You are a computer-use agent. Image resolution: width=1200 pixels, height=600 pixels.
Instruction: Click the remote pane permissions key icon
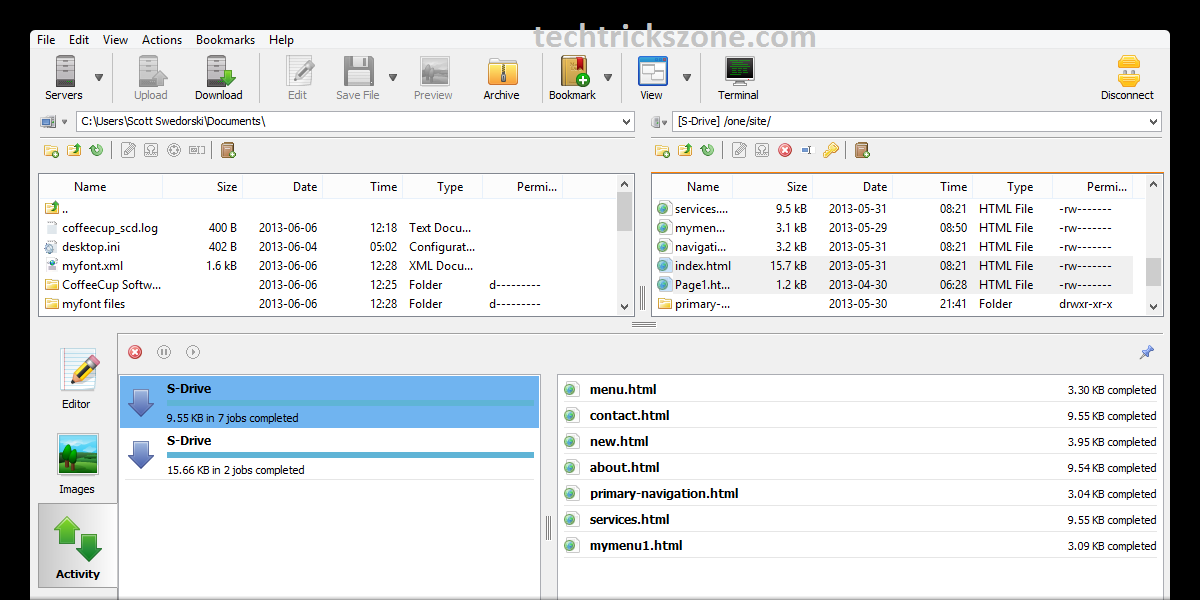831,150
